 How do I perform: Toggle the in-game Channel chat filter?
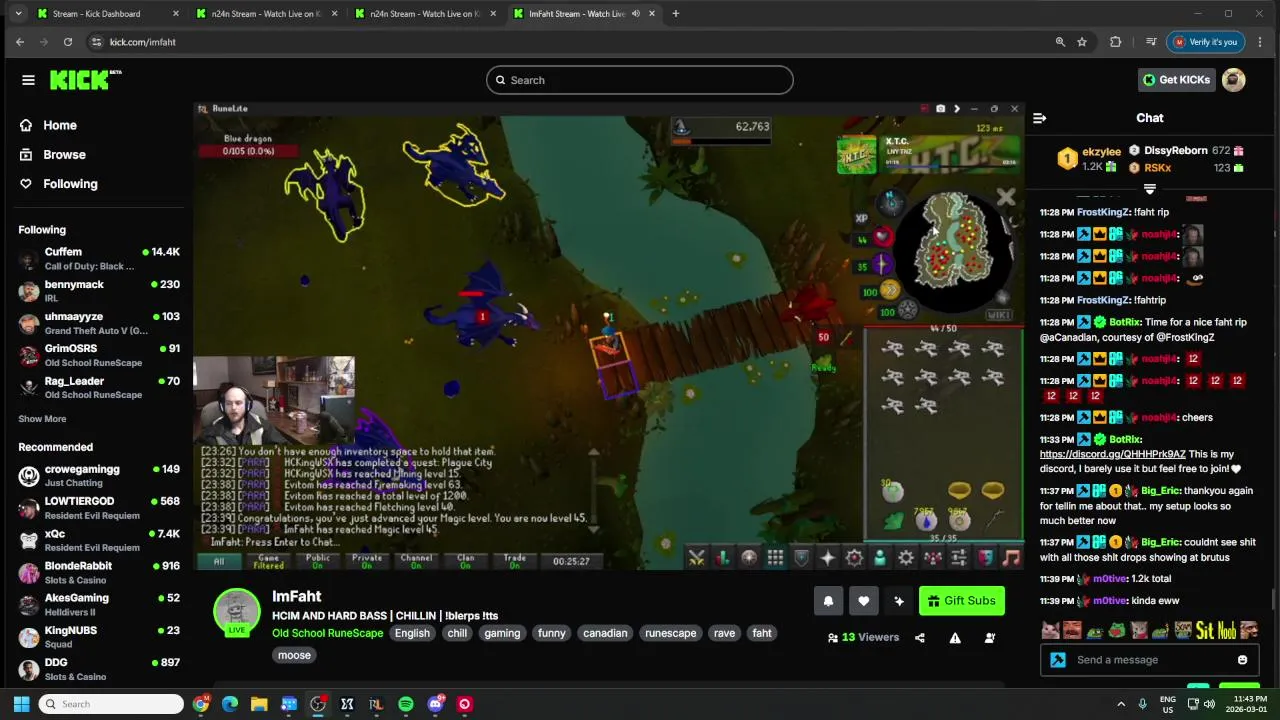tap(416, 561)
